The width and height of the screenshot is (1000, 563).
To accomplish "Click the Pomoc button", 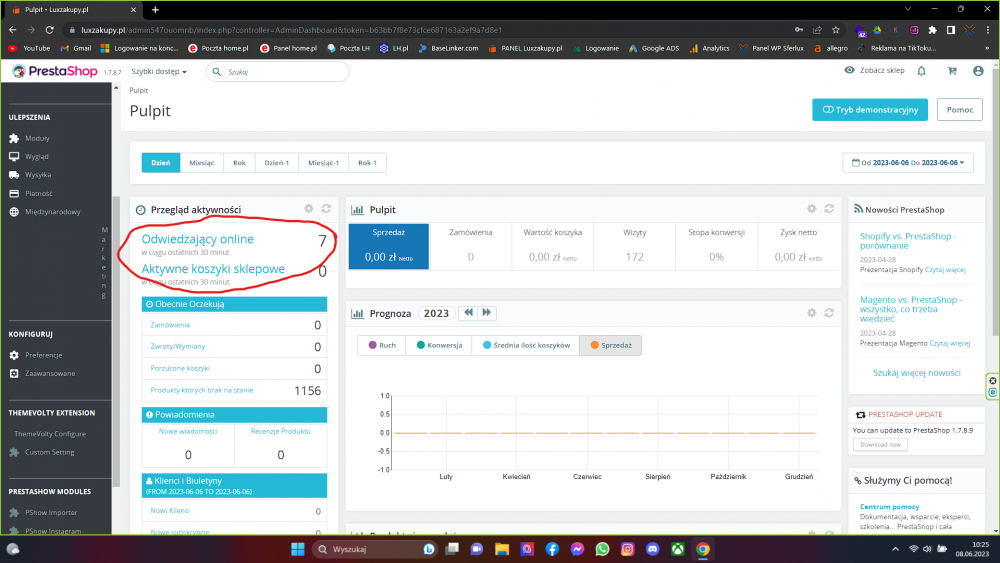I will pyautogui.click(x=960, y=110).
